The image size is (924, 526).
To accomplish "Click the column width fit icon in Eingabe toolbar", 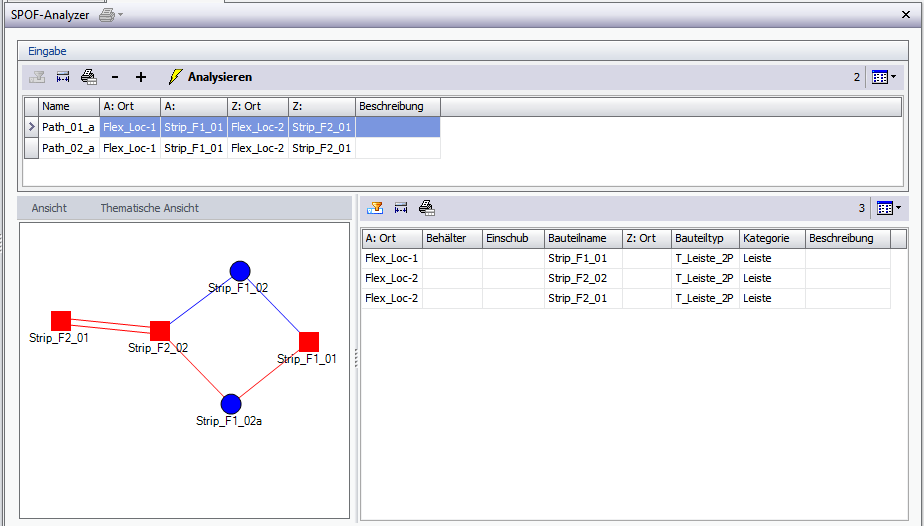I will [x=63, y=77].
